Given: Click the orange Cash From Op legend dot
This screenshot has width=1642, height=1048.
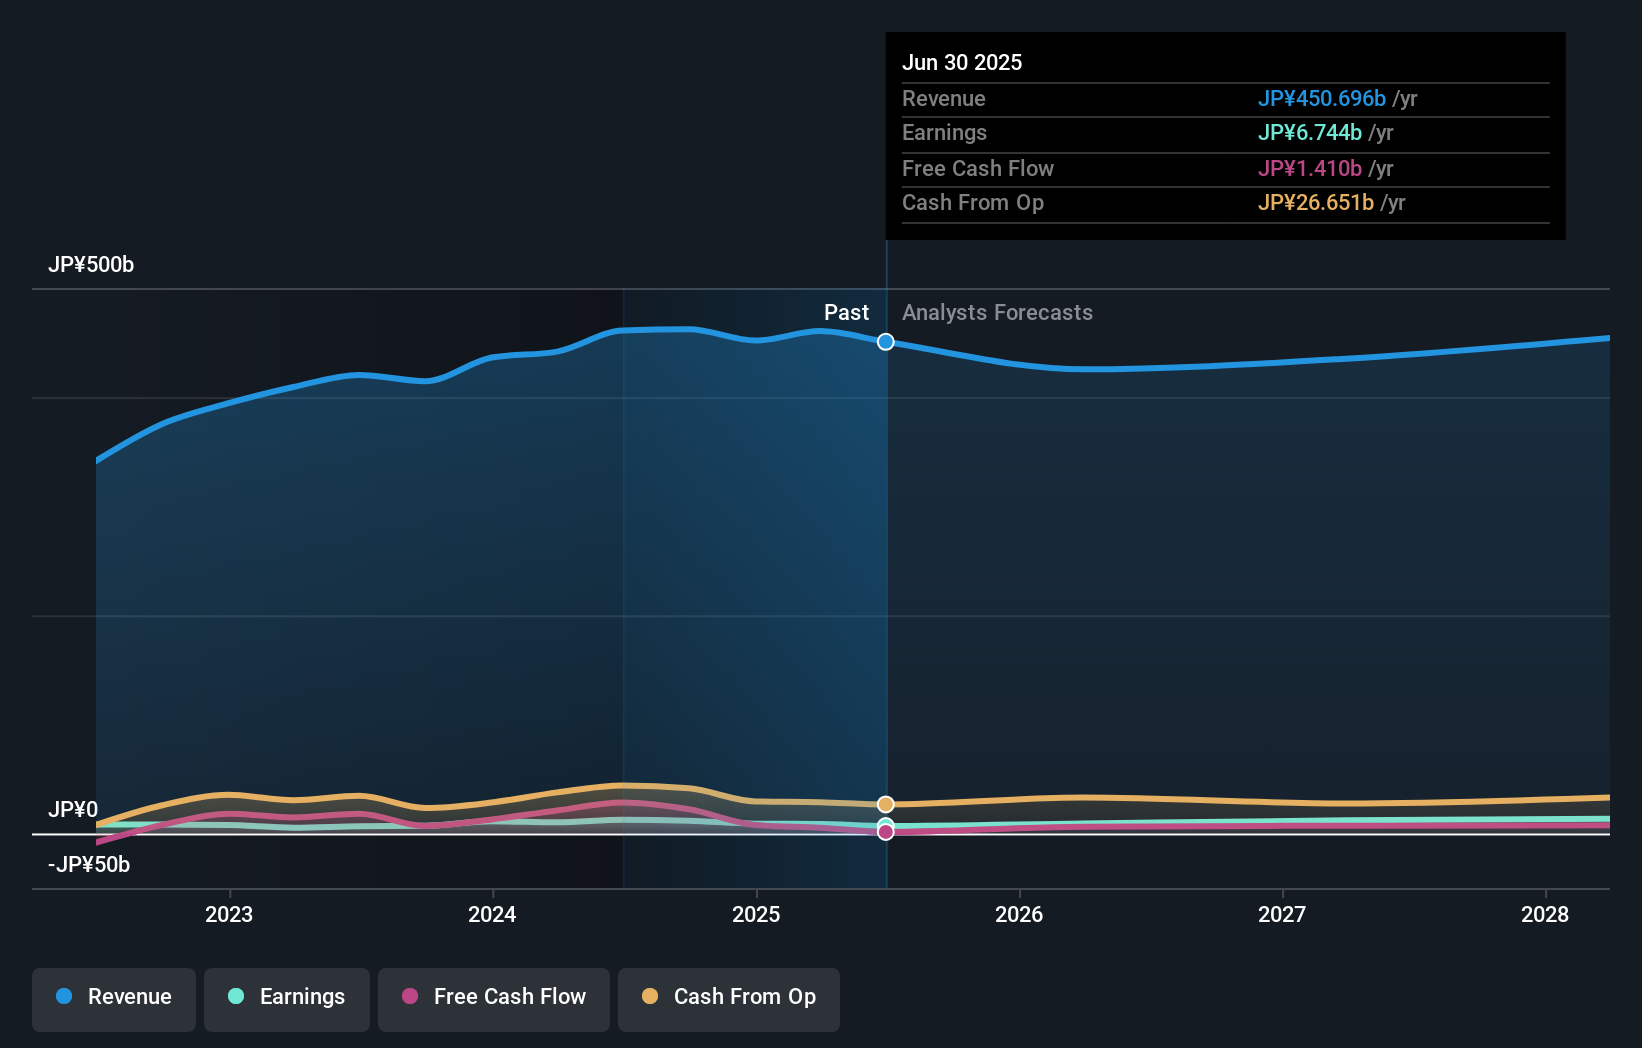Looking at the screenshot, I should [x=651, y=996].
